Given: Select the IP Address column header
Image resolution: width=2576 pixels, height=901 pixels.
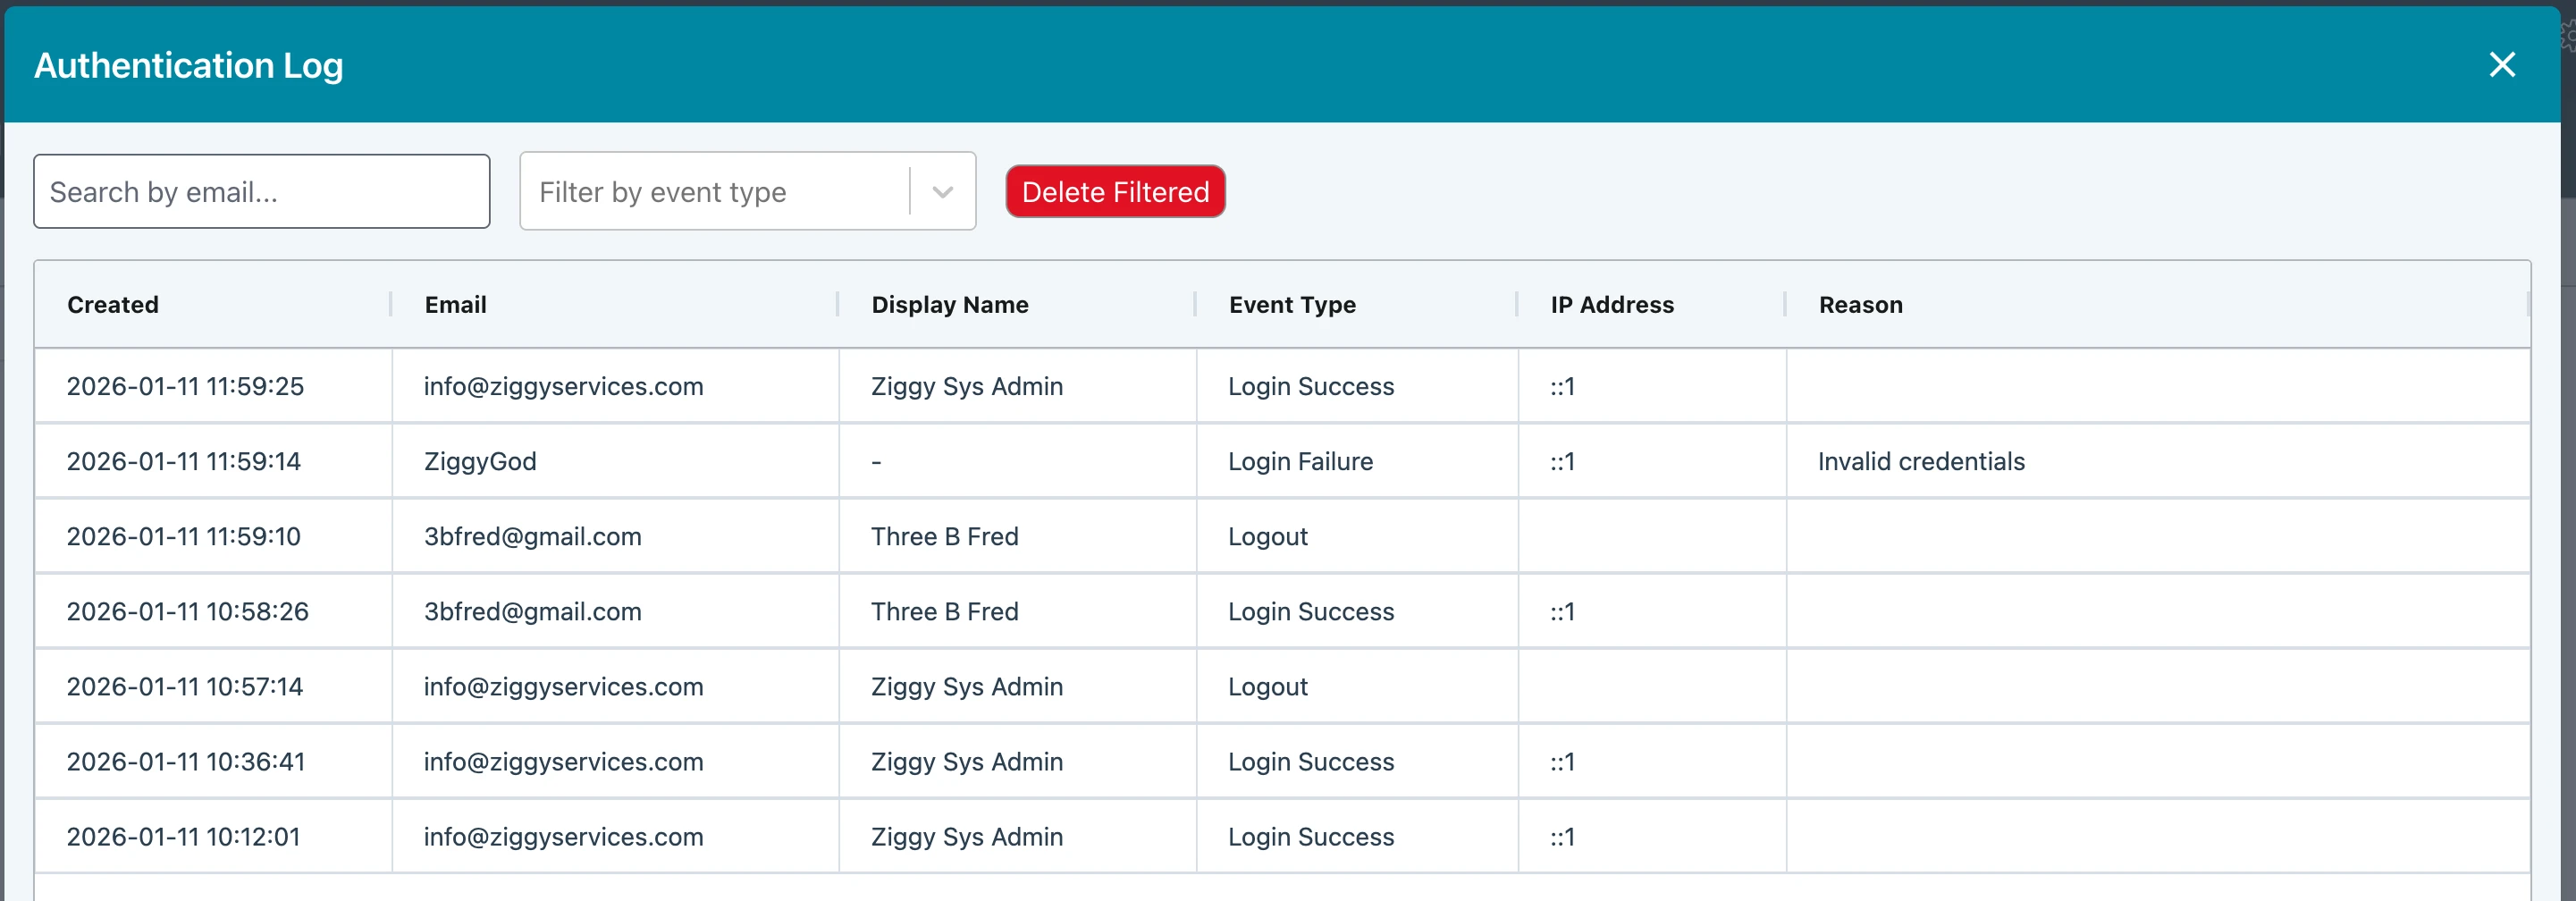Looking at the screenshot, I should 1611,305.
